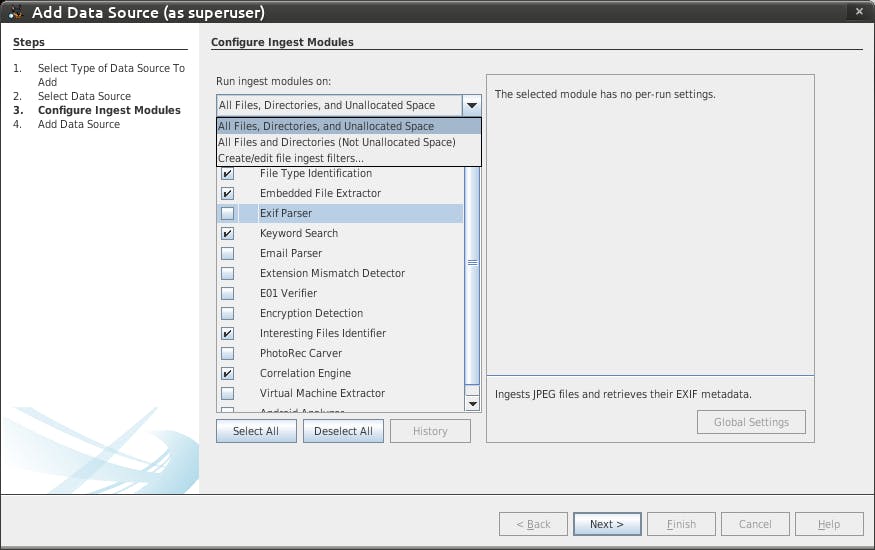This screenshot has height=550, width=875.
Task: Select E01 Verifier module label
Action: (288, 293)
